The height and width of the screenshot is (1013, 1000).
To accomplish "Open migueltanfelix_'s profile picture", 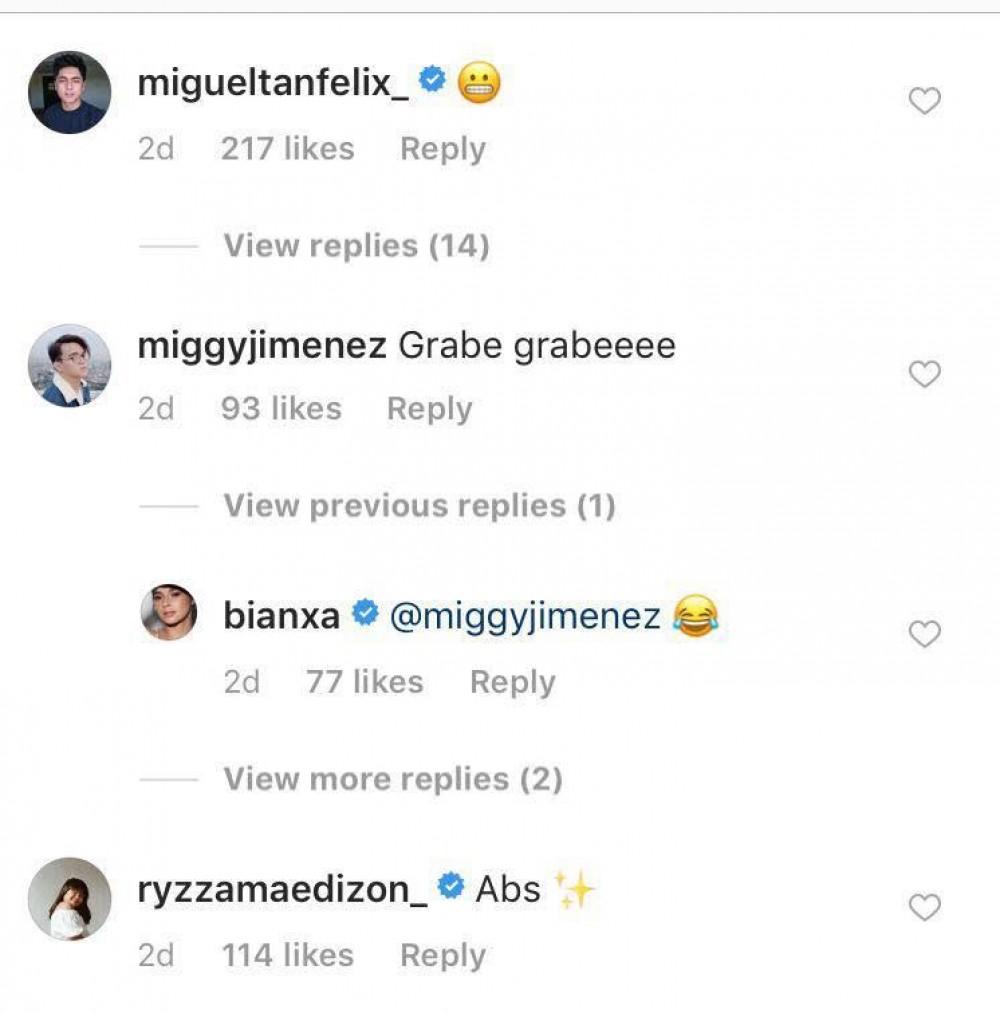I will (x=70, y=92).
